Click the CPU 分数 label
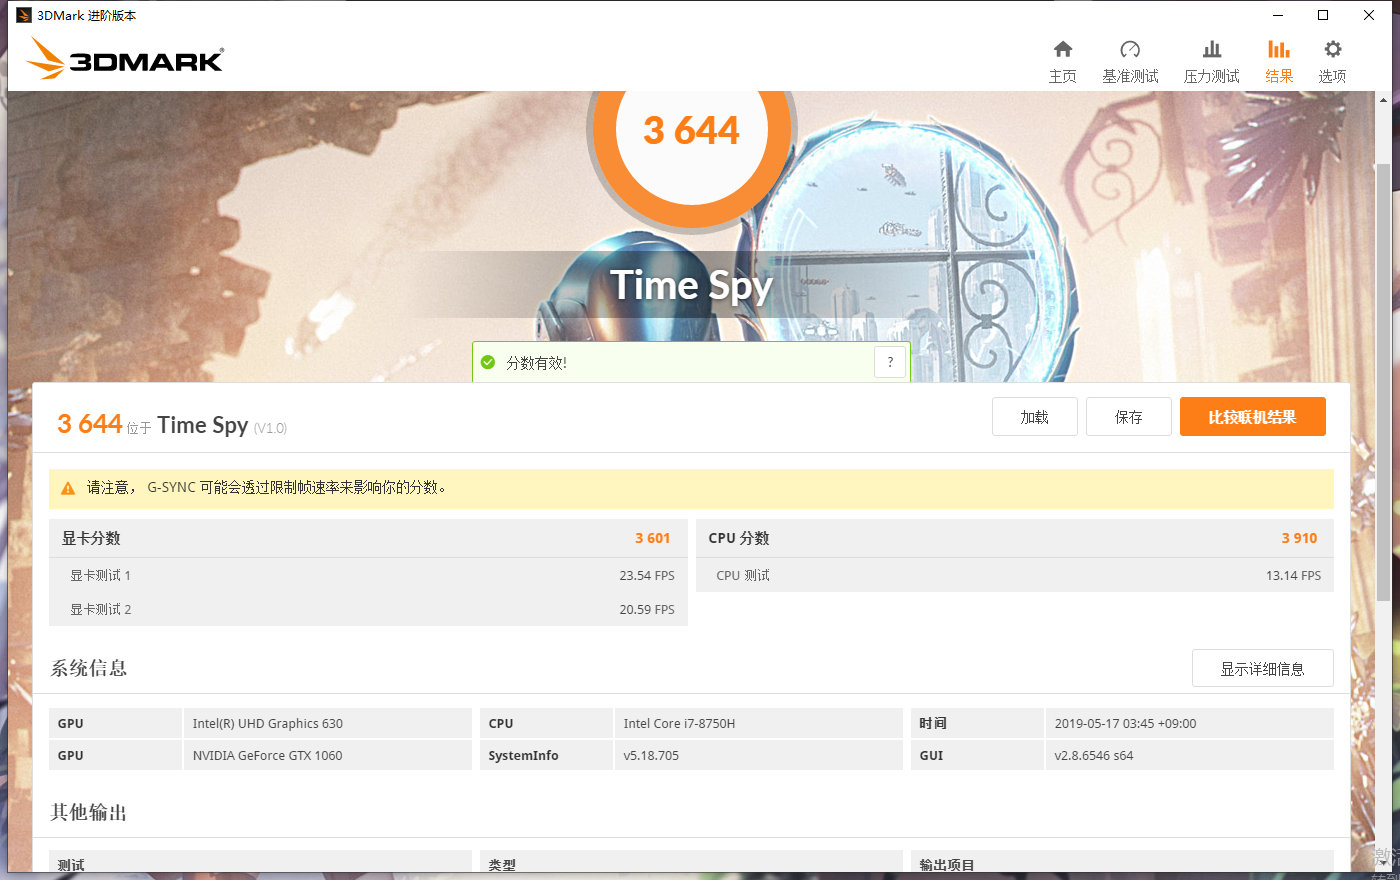Viewport: 1400px width, 880px height. [x=739, y=538]
